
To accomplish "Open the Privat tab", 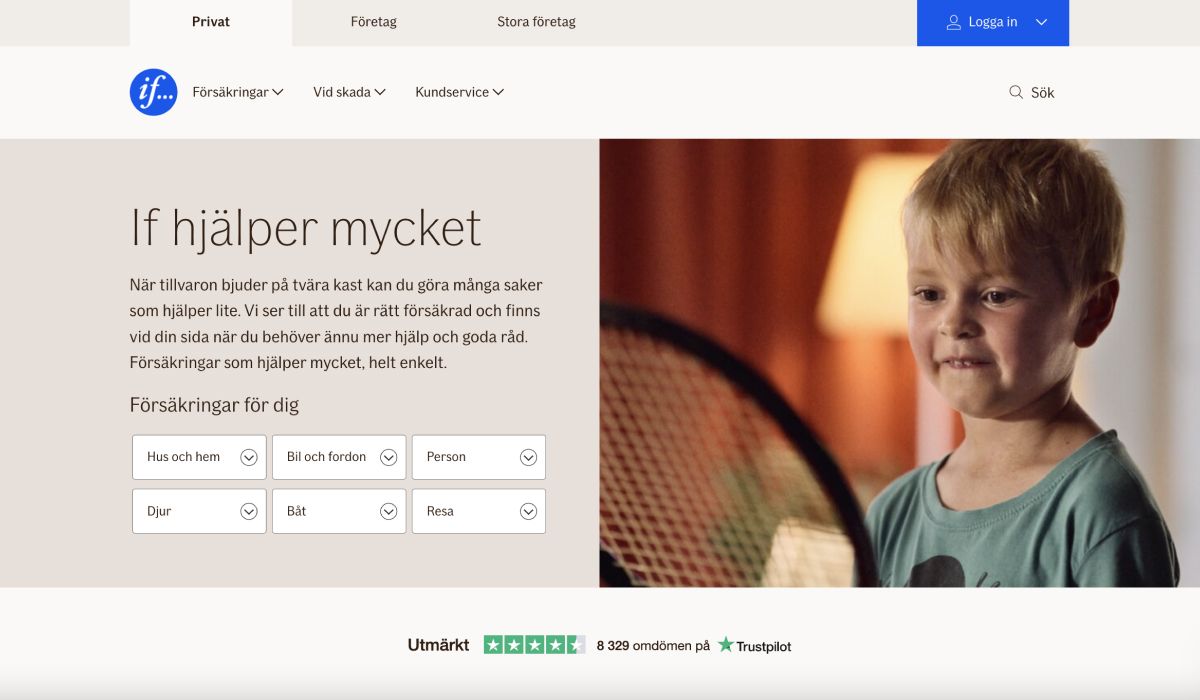I will (x=211, y=22).
